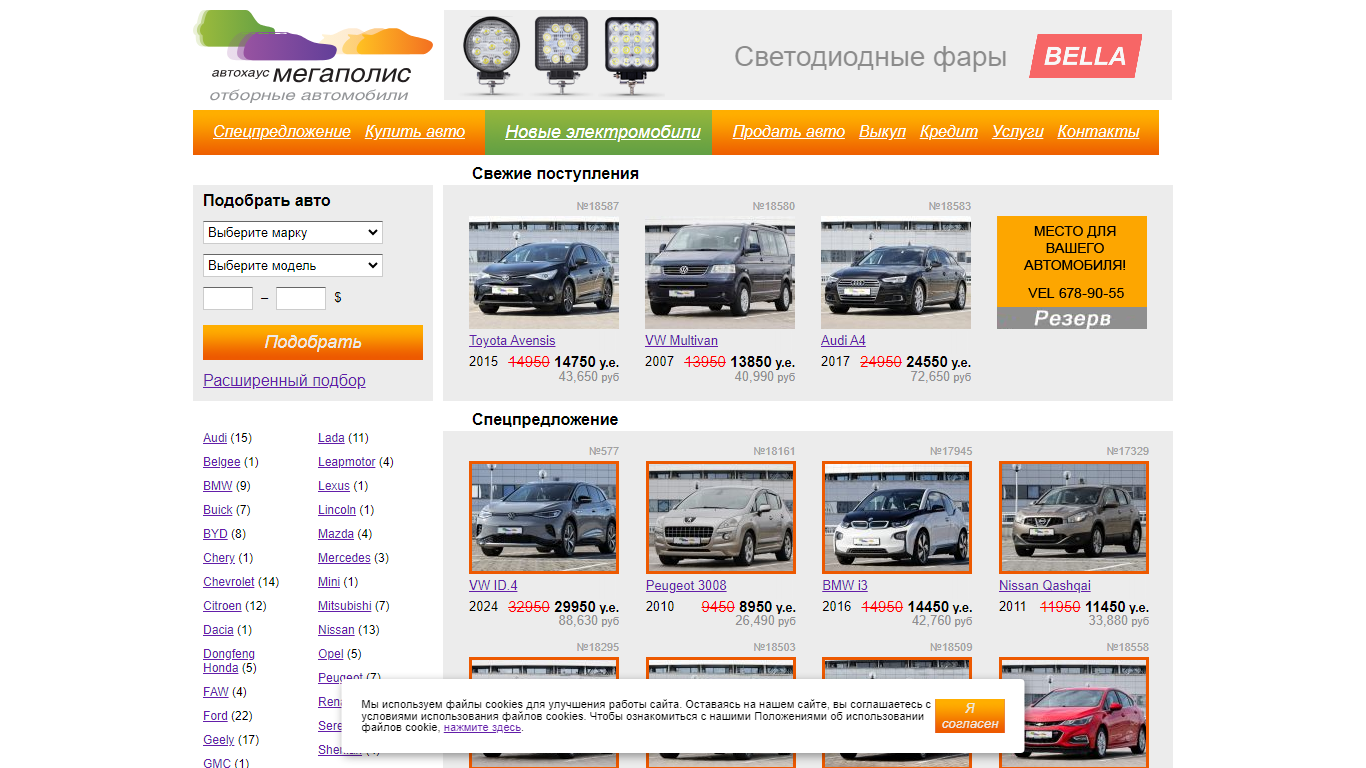This screenshot has width=1366, height=768.
Task: Open the BELLA LED headlights banner
Action: 808,55
